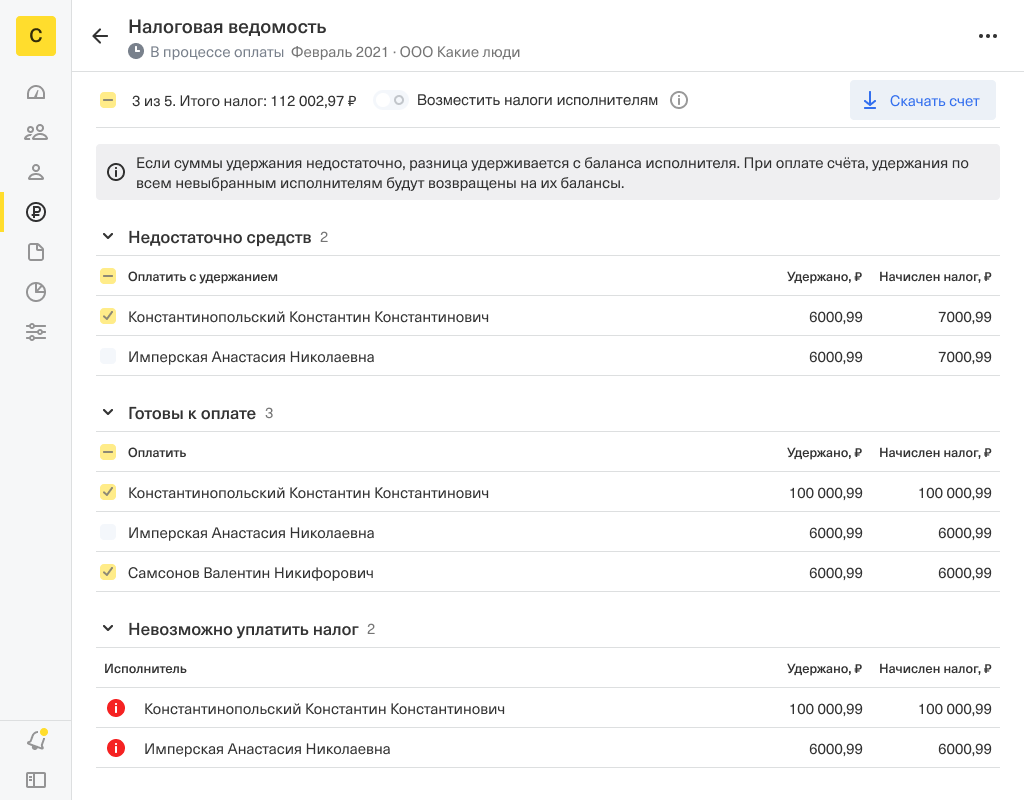The width and height of the screenshot is (1024, 800).
Task: Toggle "Возместить налоги исполнителям" switch
Action: (389, 99)
